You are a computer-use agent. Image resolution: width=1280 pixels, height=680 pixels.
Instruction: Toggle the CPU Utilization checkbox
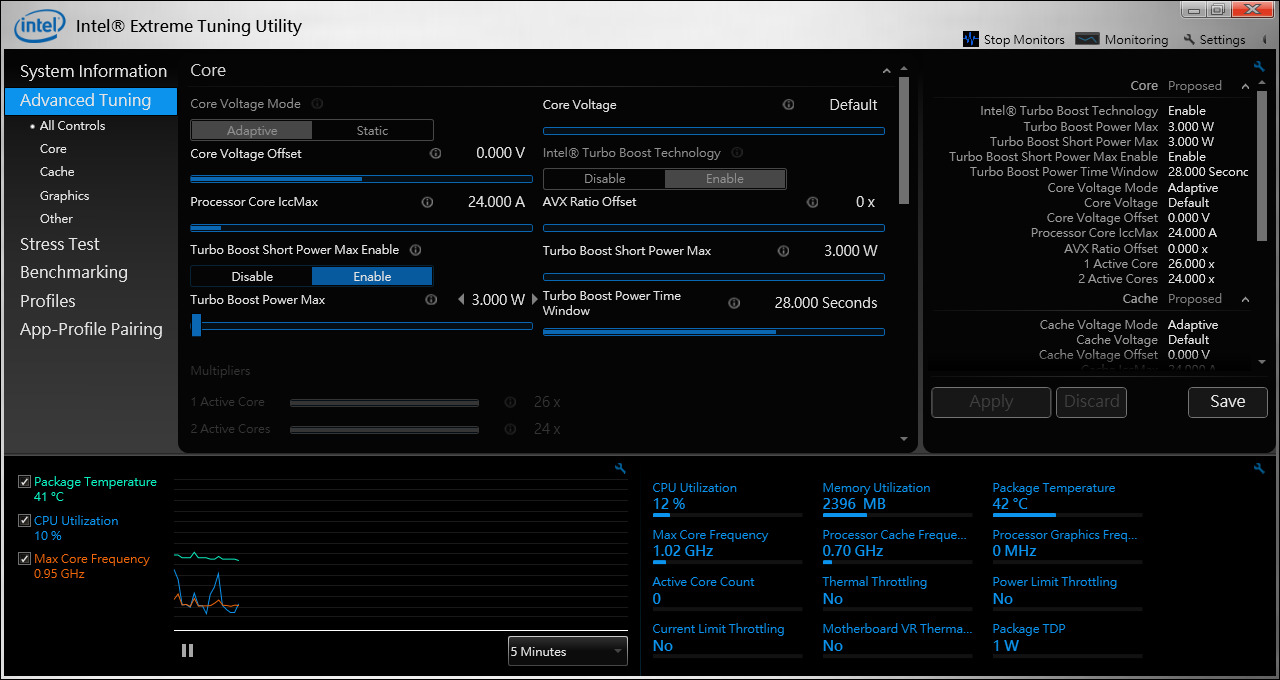click(x=25, y=521)
